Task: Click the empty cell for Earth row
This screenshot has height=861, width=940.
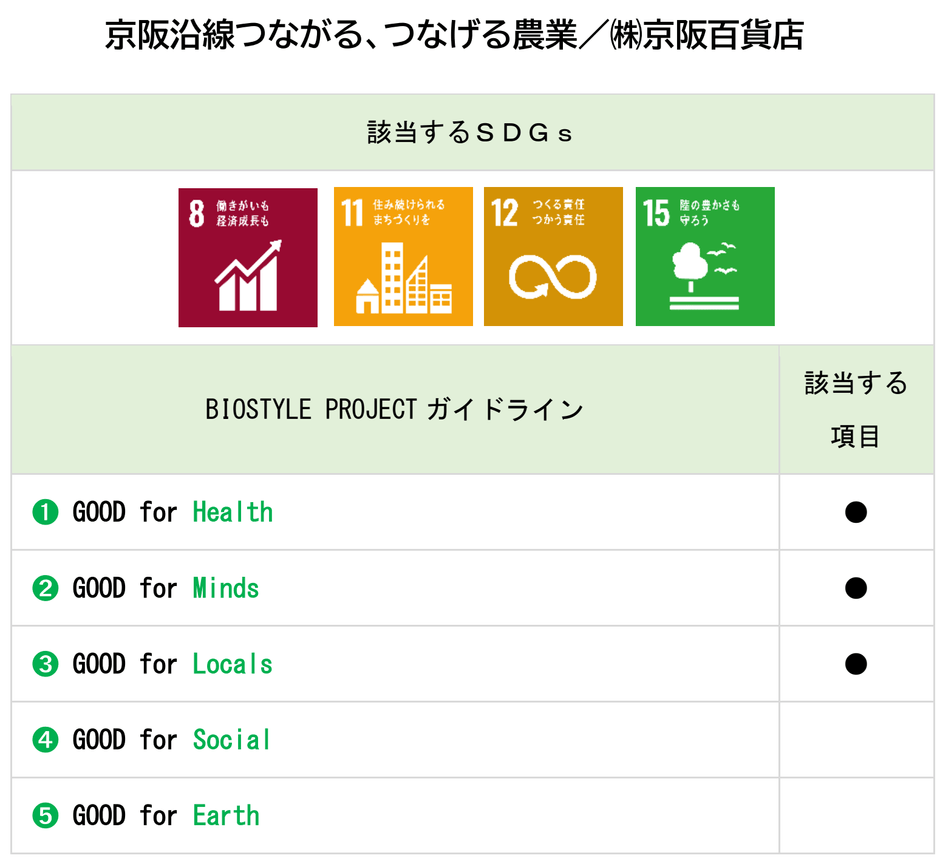Action: pos(855,816)
